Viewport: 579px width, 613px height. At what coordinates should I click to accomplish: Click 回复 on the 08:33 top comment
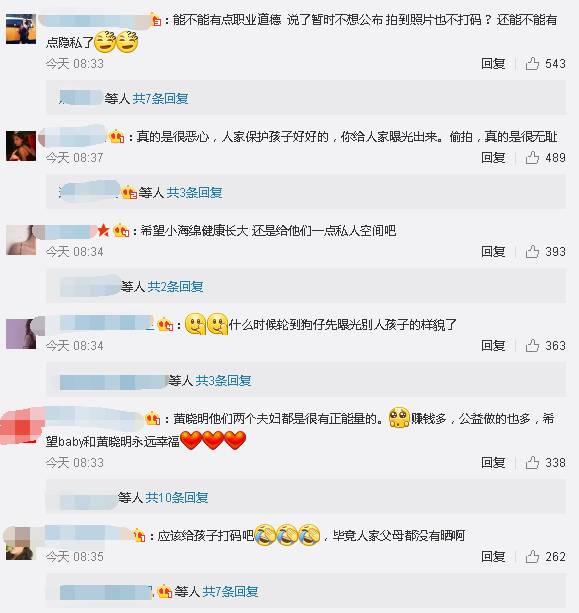tap(493, 63)
